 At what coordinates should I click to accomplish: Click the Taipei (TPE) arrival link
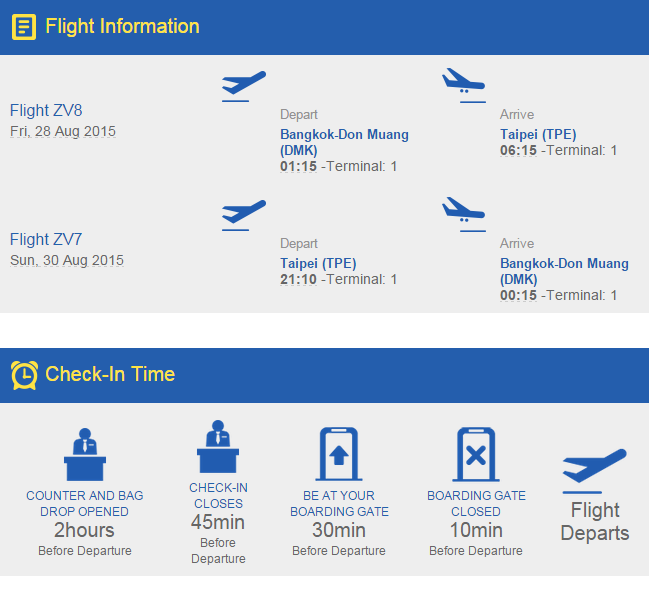point(538,134)
